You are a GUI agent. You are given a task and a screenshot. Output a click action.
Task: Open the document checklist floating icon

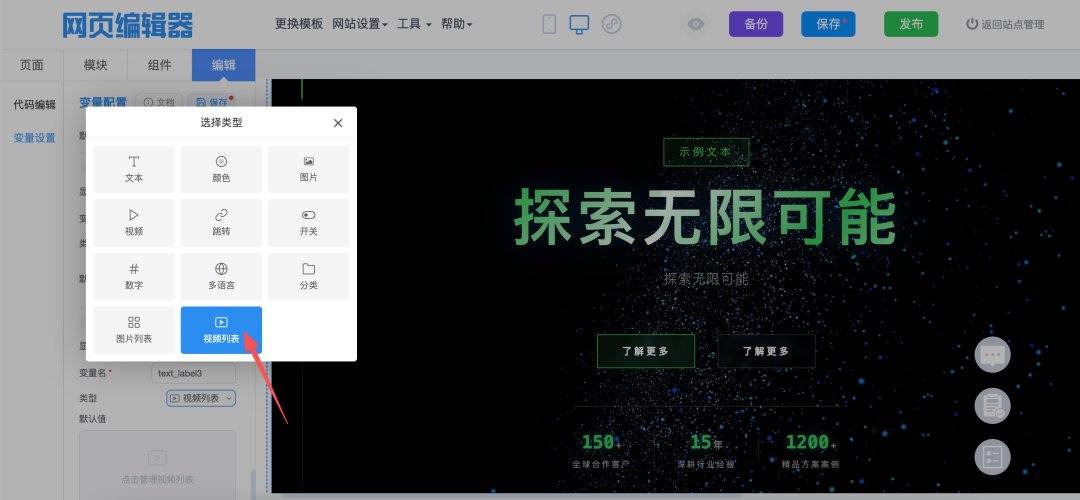click(992, 406)
